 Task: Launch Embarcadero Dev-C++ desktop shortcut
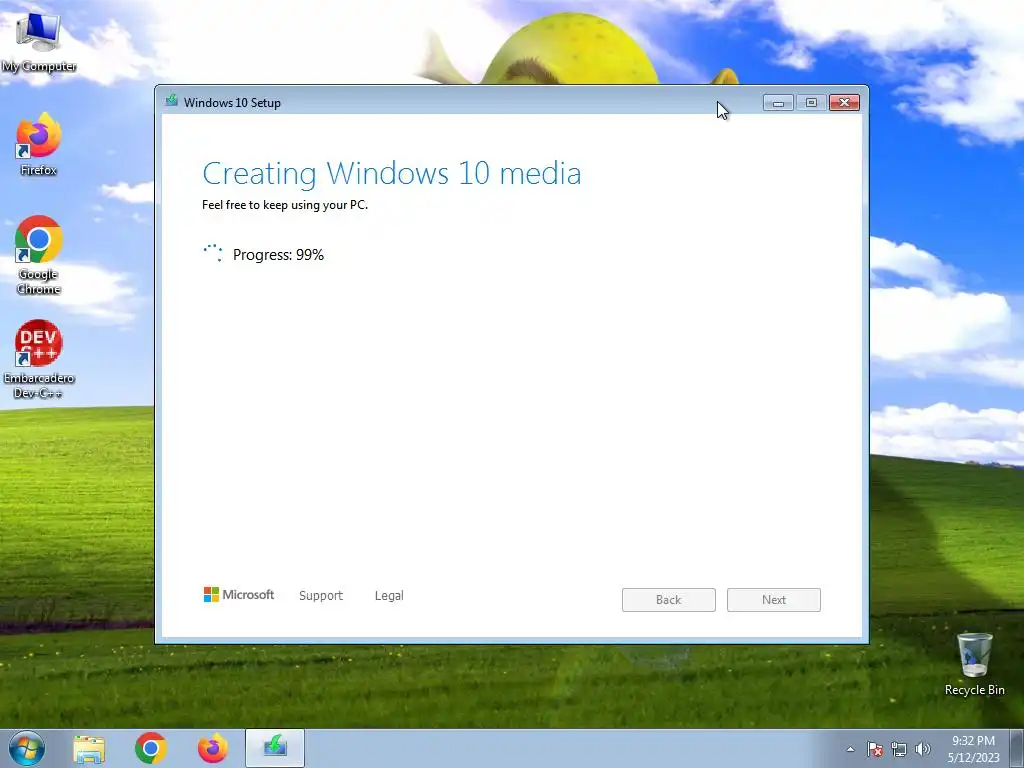click(x=39, y=359)
